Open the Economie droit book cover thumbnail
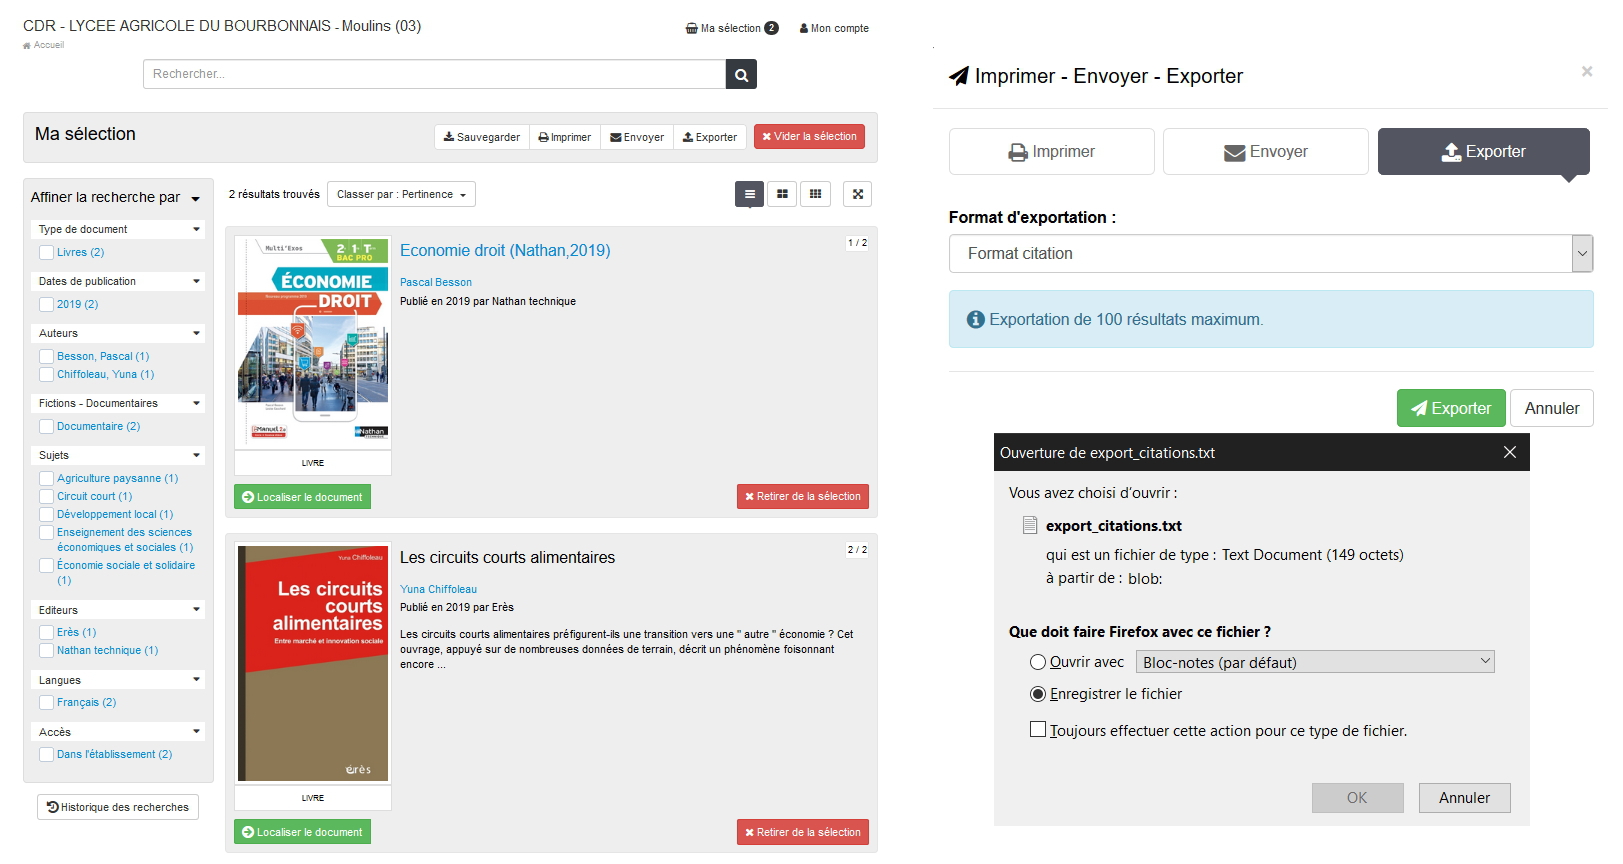This screenshot has height=864, width=1623. click(313, 343)
